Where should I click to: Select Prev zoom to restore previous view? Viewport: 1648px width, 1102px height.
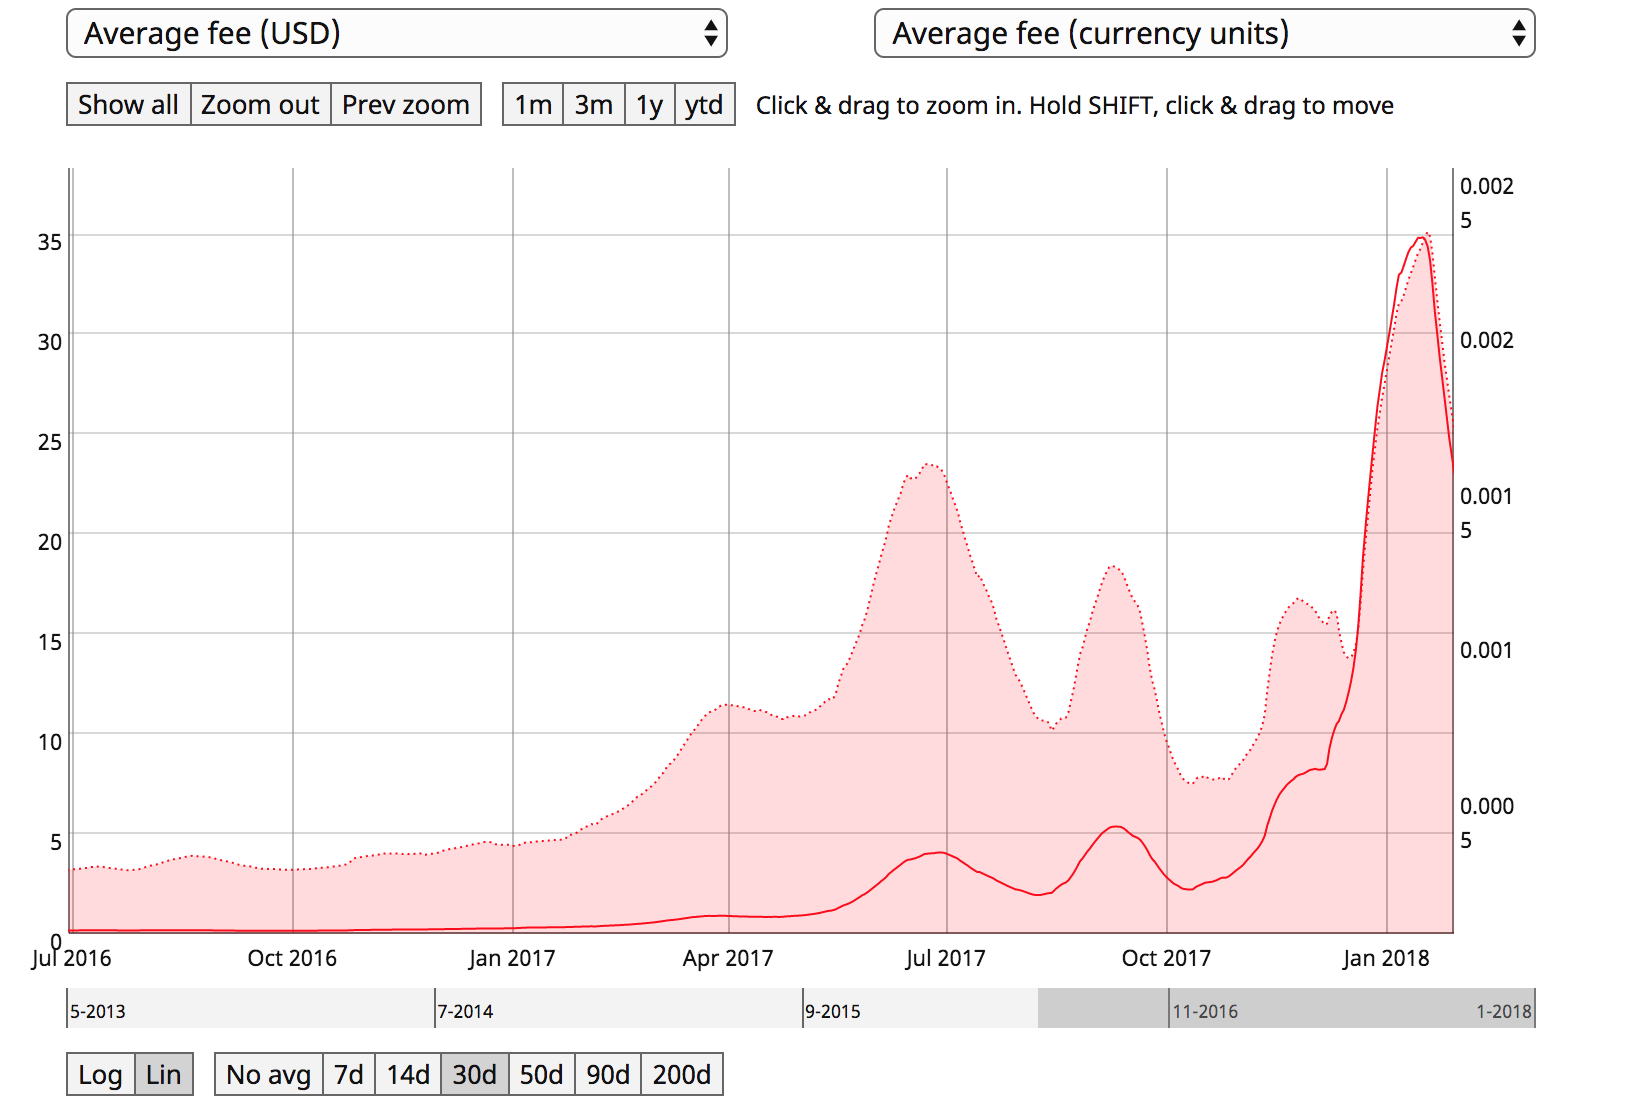coord(405,104)
